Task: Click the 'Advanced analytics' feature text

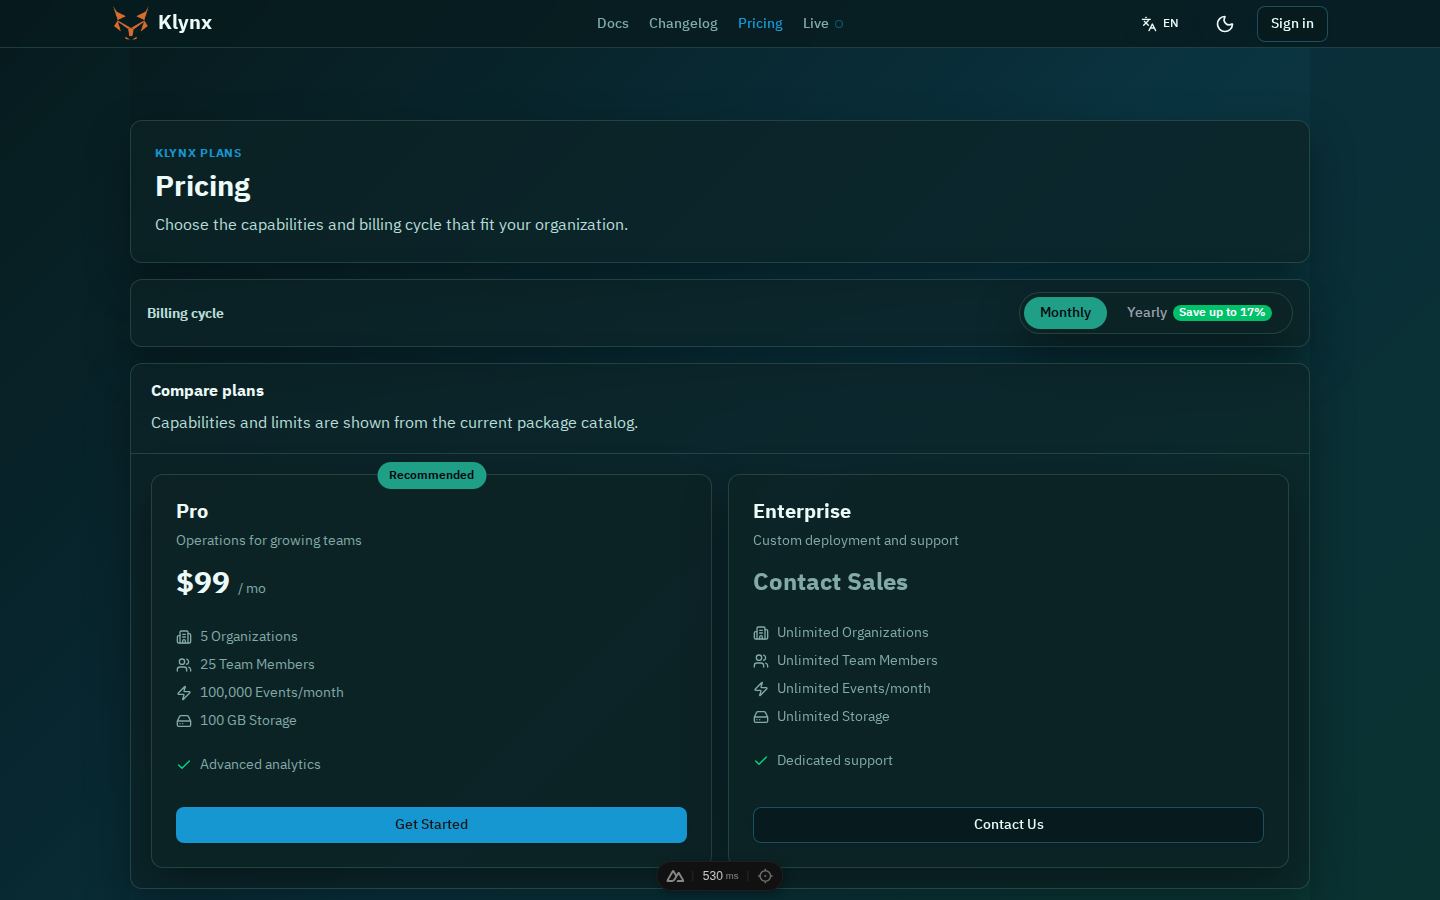Action: pos(260,765)
